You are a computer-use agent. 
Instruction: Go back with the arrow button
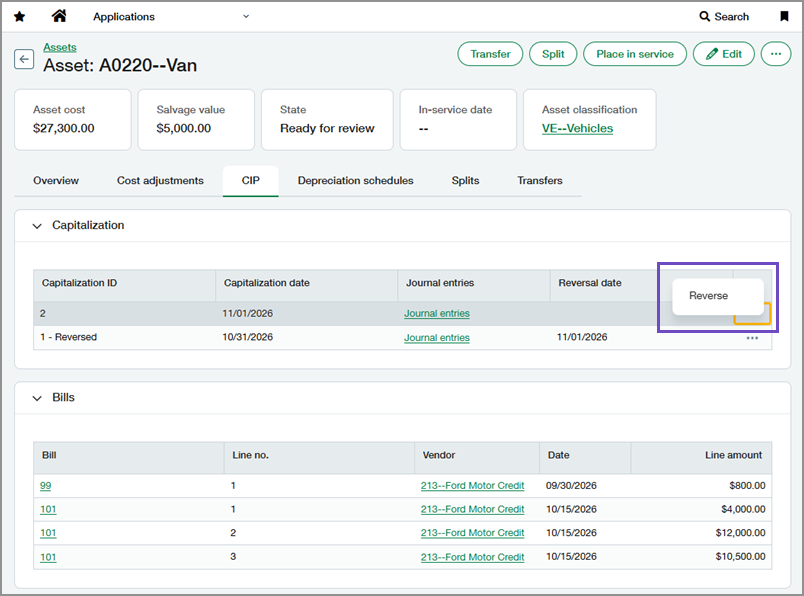pyautogui.click(x=24, y=59)
